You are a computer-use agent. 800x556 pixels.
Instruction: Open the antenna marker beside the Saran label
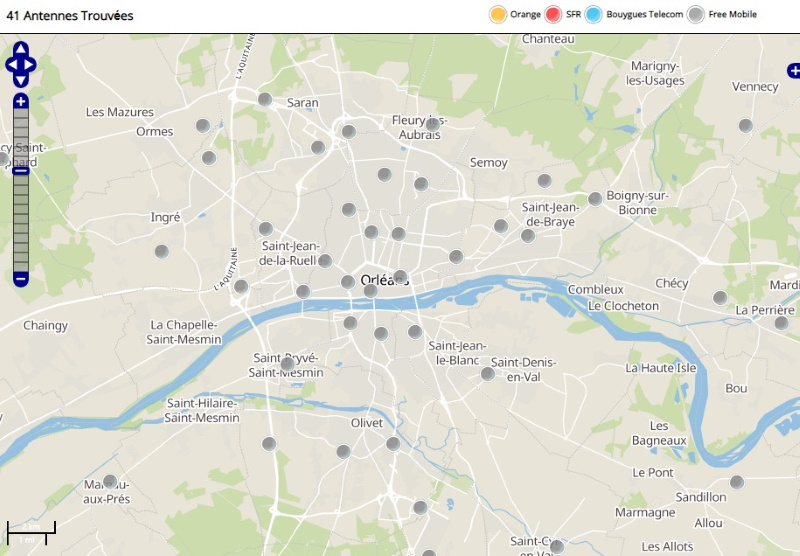point(265,99)
